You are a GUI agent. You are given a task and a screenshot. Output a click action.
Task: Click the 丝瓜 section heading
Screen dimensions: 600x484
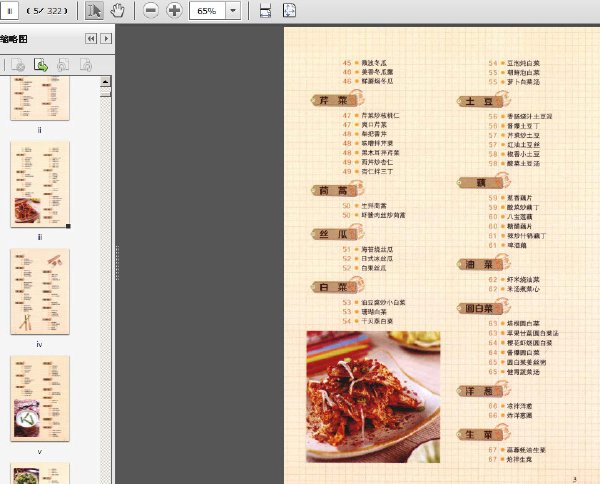click(x=334, y=234)
